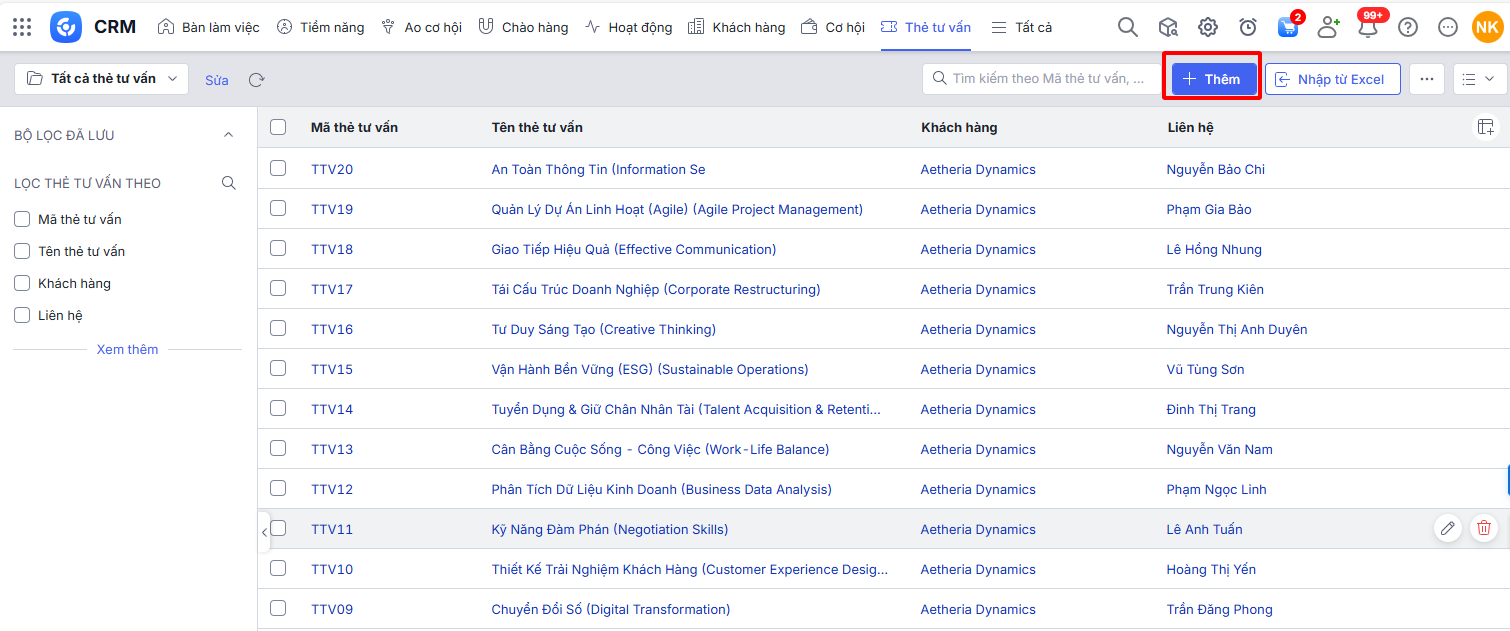Click the refresh icon next to Sửa

tap(257, 80)
